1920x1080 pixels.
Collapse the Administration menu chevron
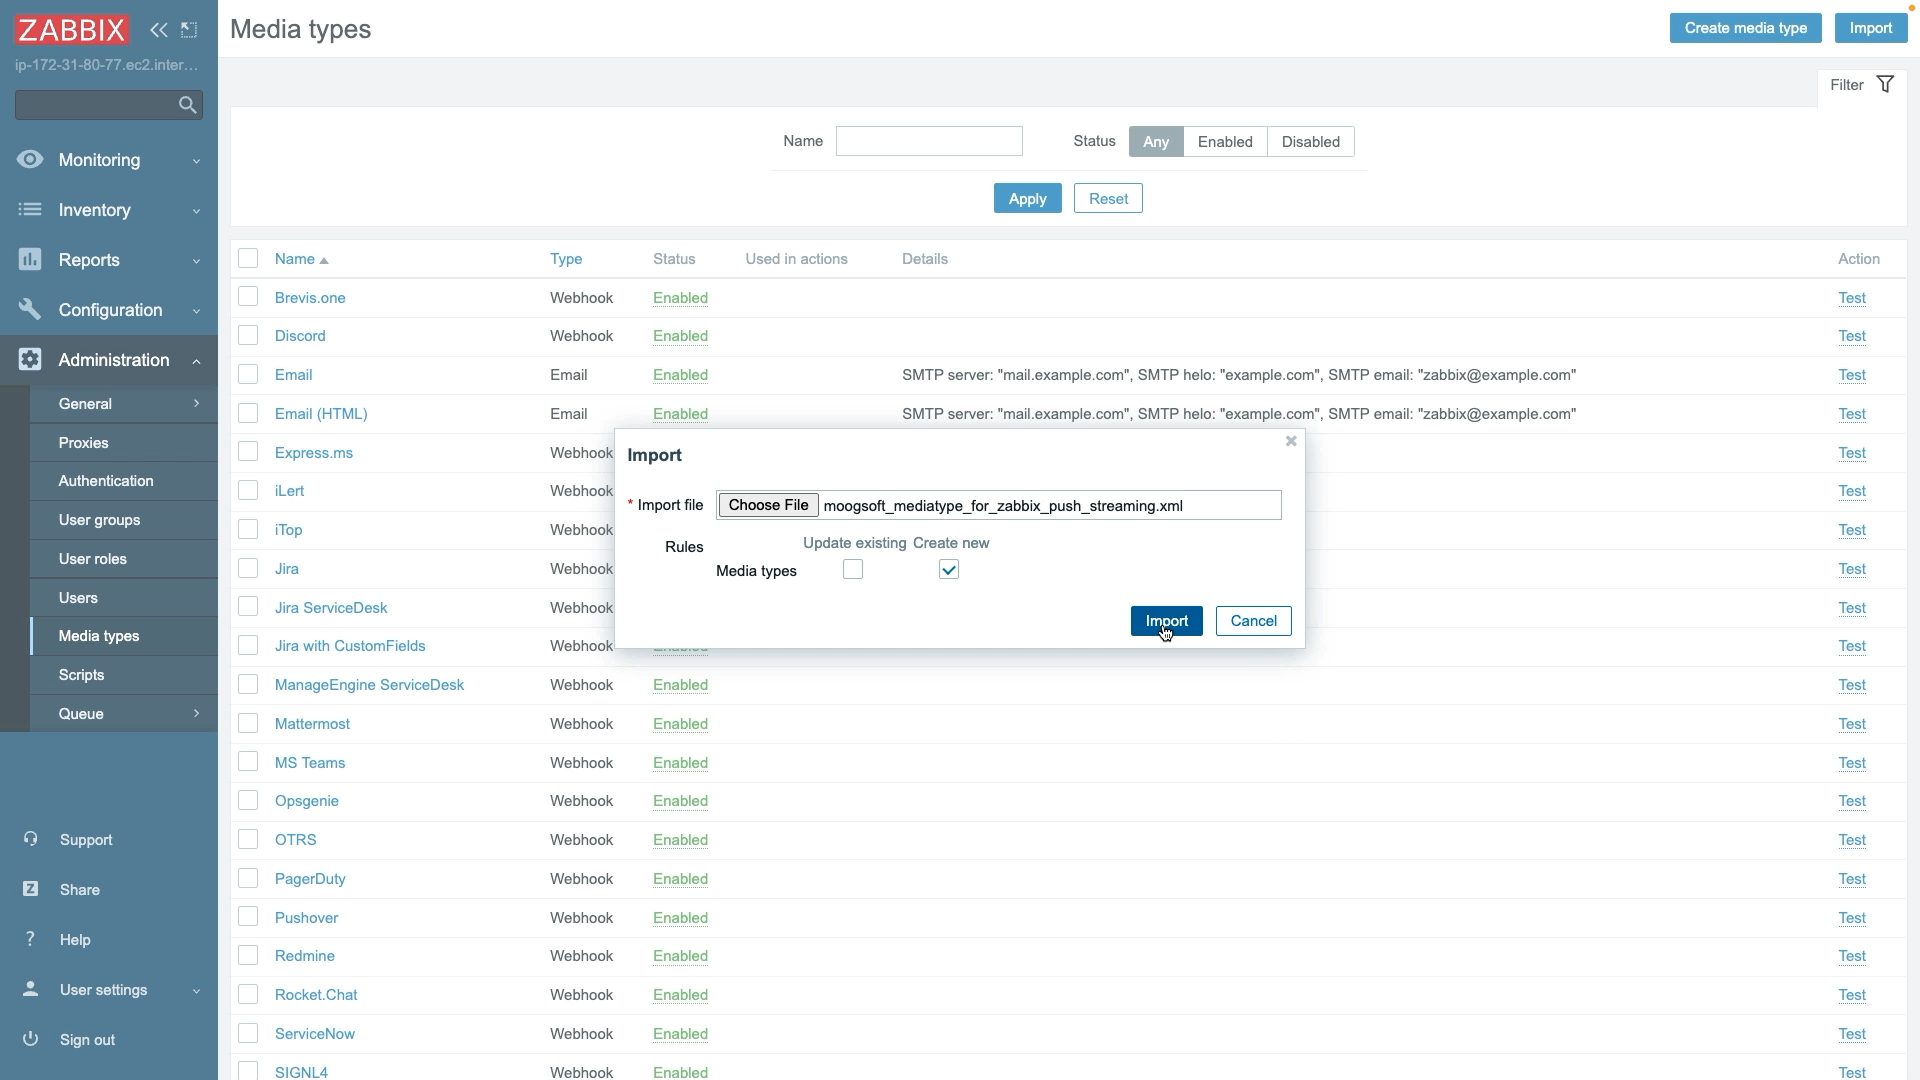196,361
